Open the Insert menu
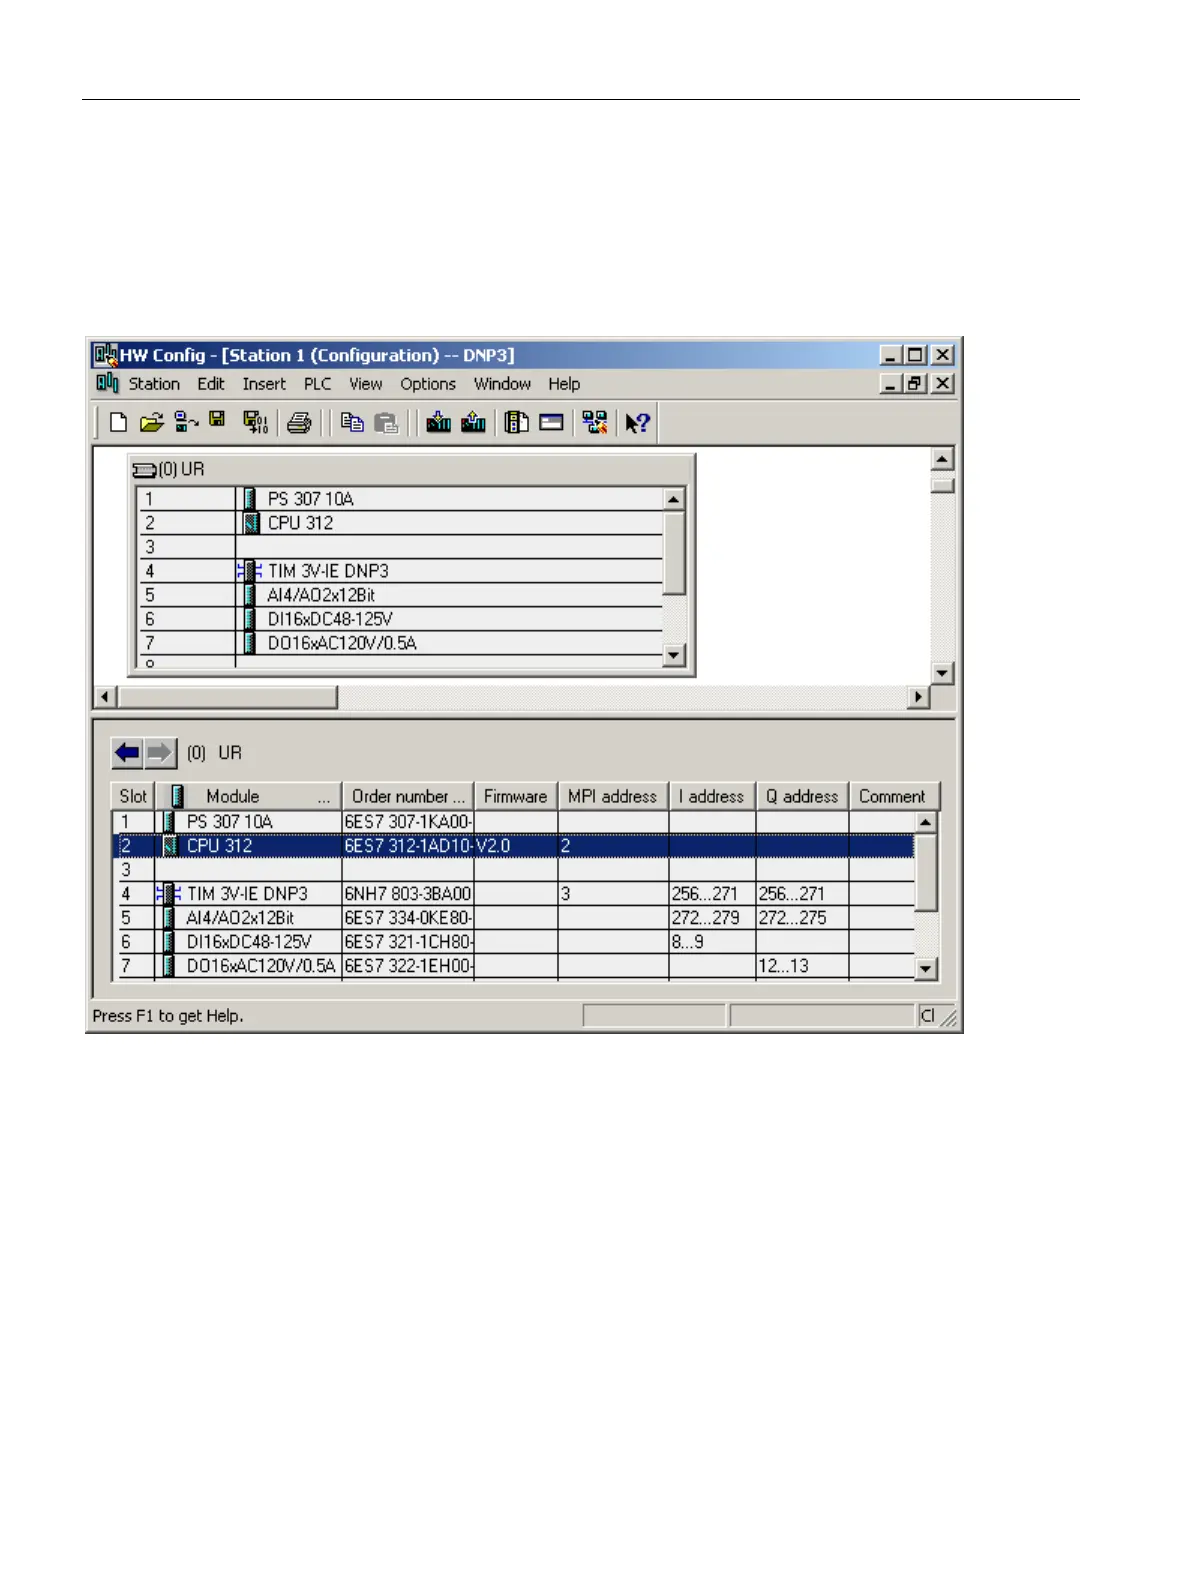Image resolution: width=1191 pixels, height=1587 pixels. coord(264,384)
